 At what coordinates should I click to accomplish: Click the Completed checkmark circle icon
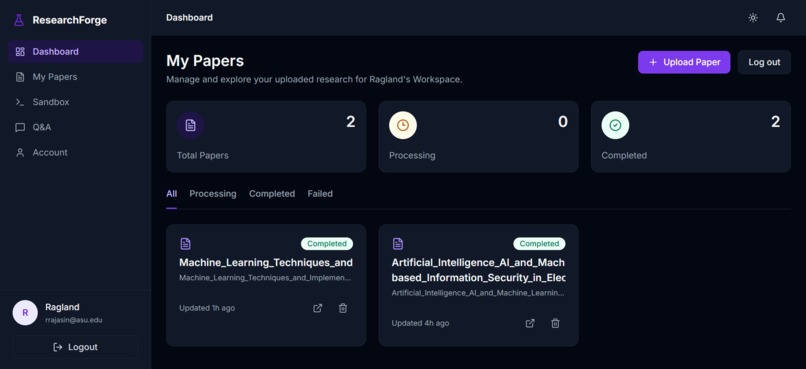point(615,125)
